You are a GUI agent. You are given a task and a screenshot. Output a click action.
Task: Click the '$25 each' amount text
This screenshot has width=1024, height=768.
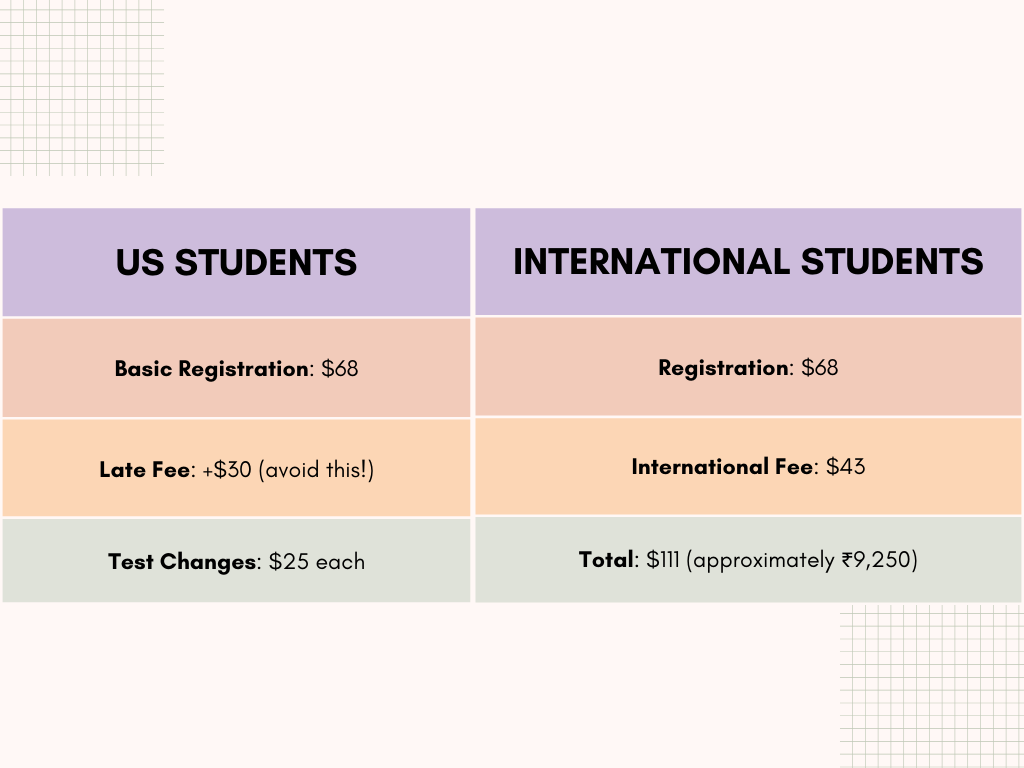pyautogui.click(x=317, y=562)
